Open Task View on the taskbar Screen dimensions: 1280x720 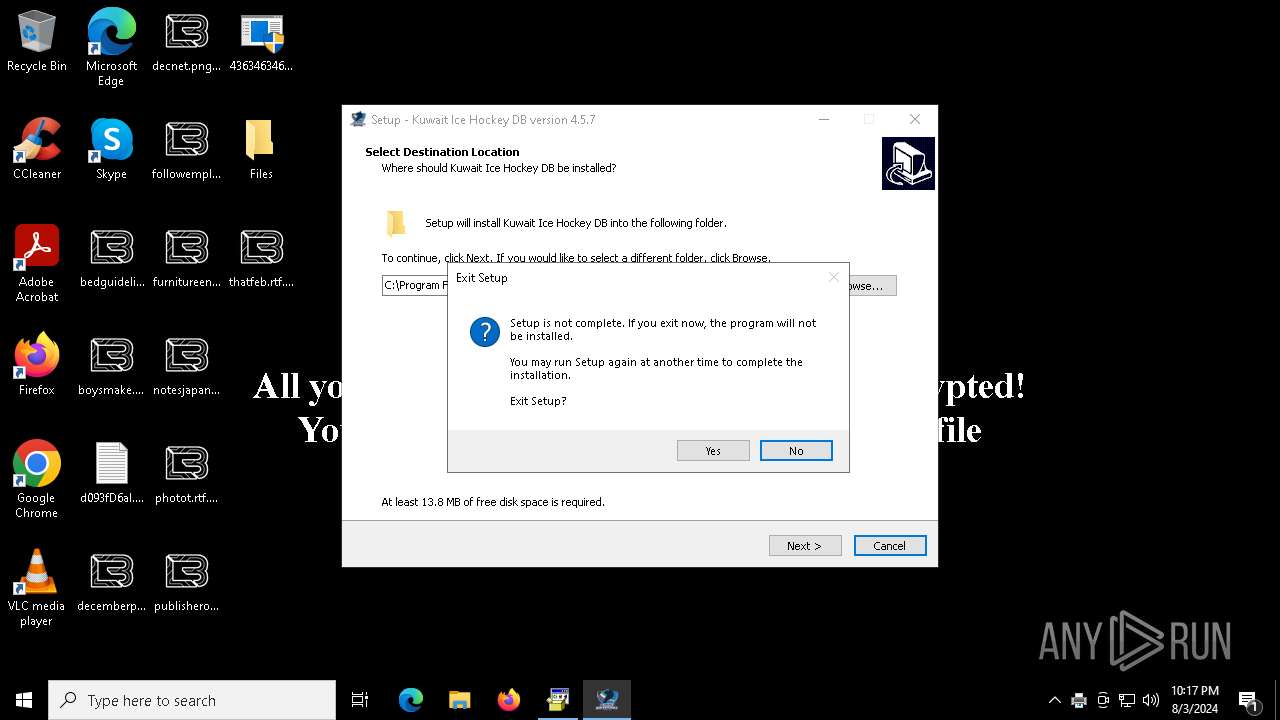coord(360,700)
